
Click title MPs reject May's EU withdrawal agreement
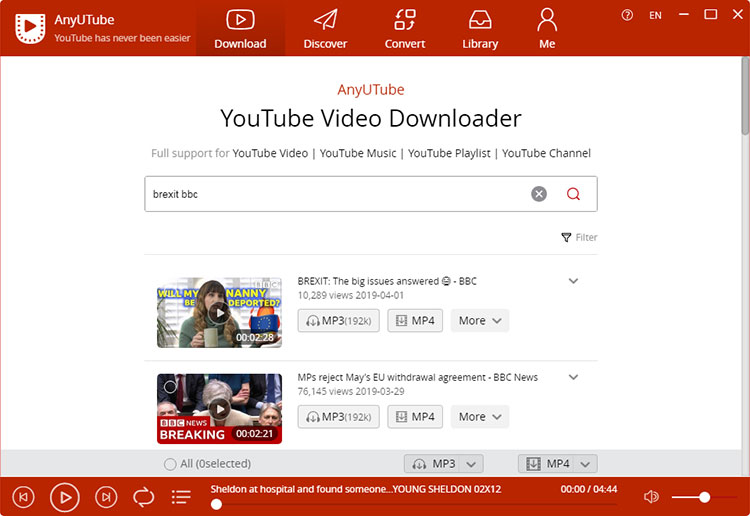418,377
